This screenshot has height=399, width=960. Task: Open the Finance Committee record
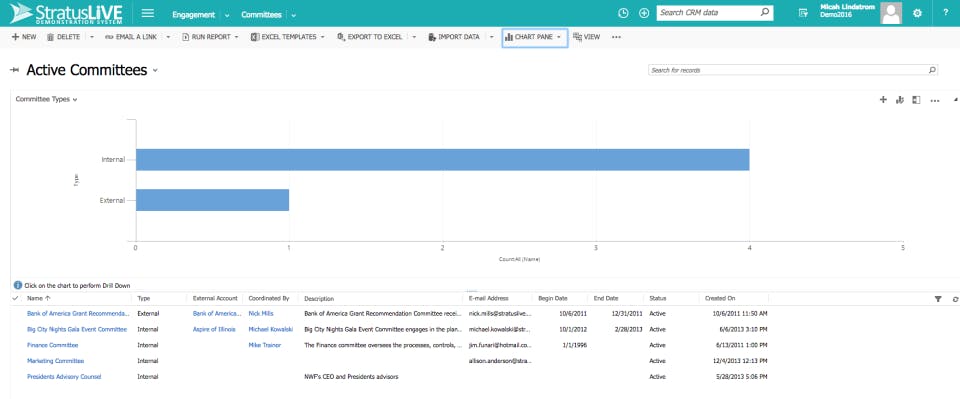[53, 345]
